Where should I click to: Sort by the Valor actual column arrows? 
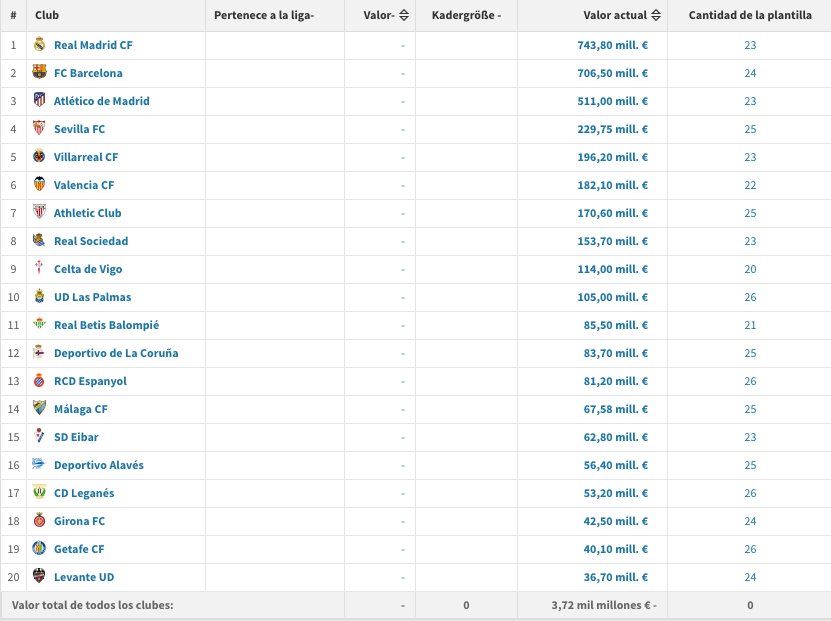[x=656, y=15]
